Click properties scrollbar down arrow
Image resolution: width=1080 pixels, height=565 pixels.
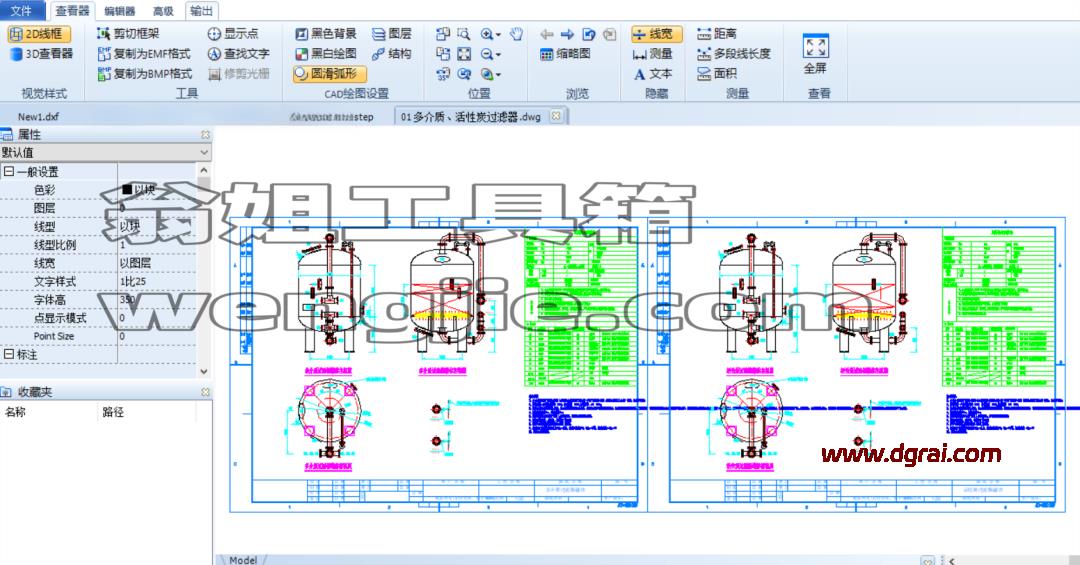[204, 371]
